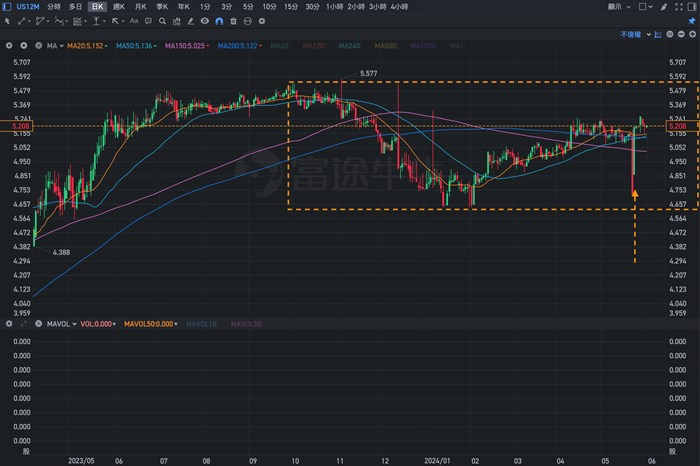Activate the magnet snap tool

tap(219, 20)
